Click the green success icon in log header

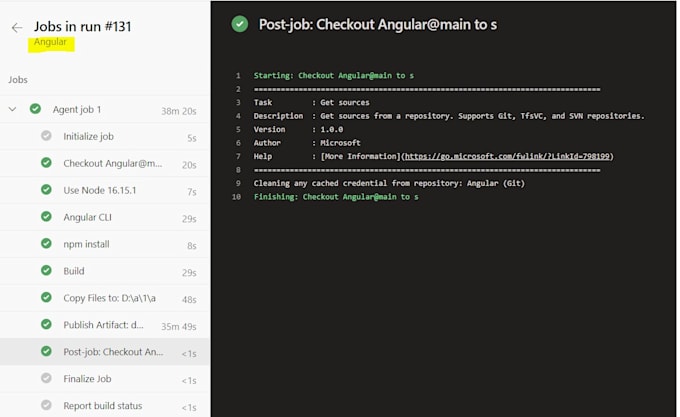click(239, 24)
